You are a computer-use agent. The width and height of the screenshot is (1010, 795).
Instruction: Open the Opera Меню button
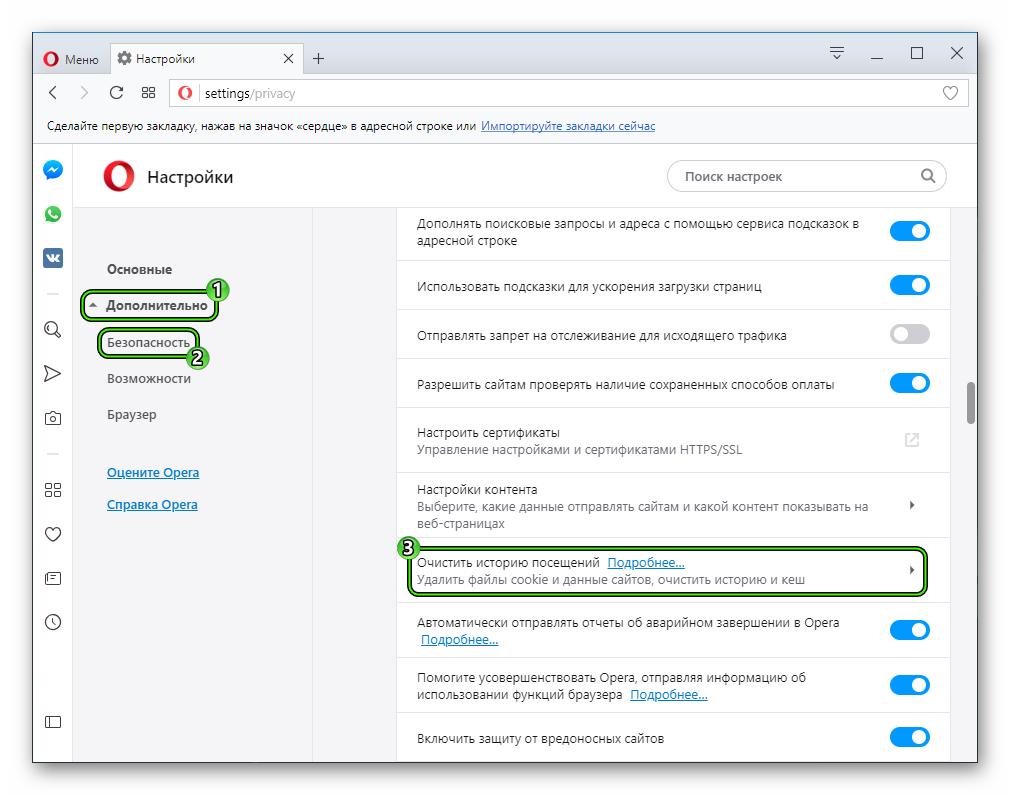point(71,59)
